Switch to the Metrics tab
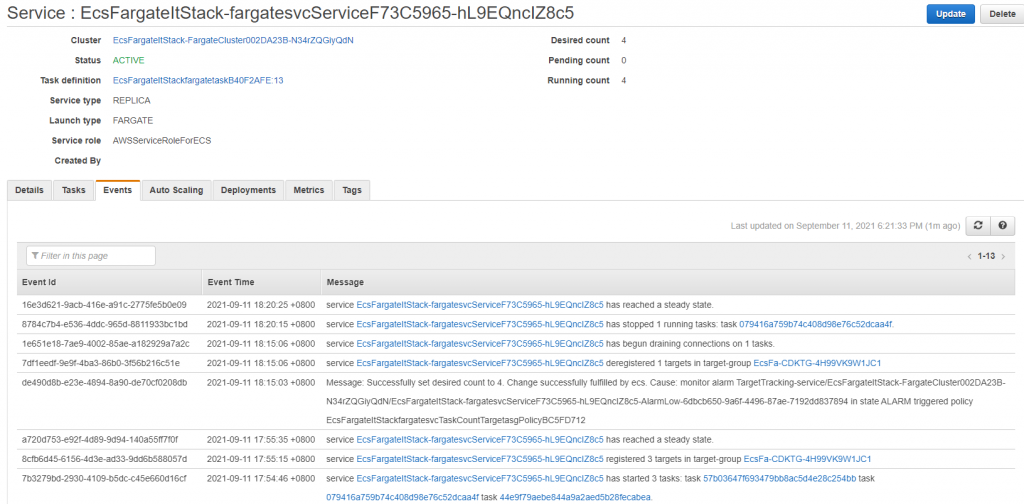 click(x=309, y=190)
